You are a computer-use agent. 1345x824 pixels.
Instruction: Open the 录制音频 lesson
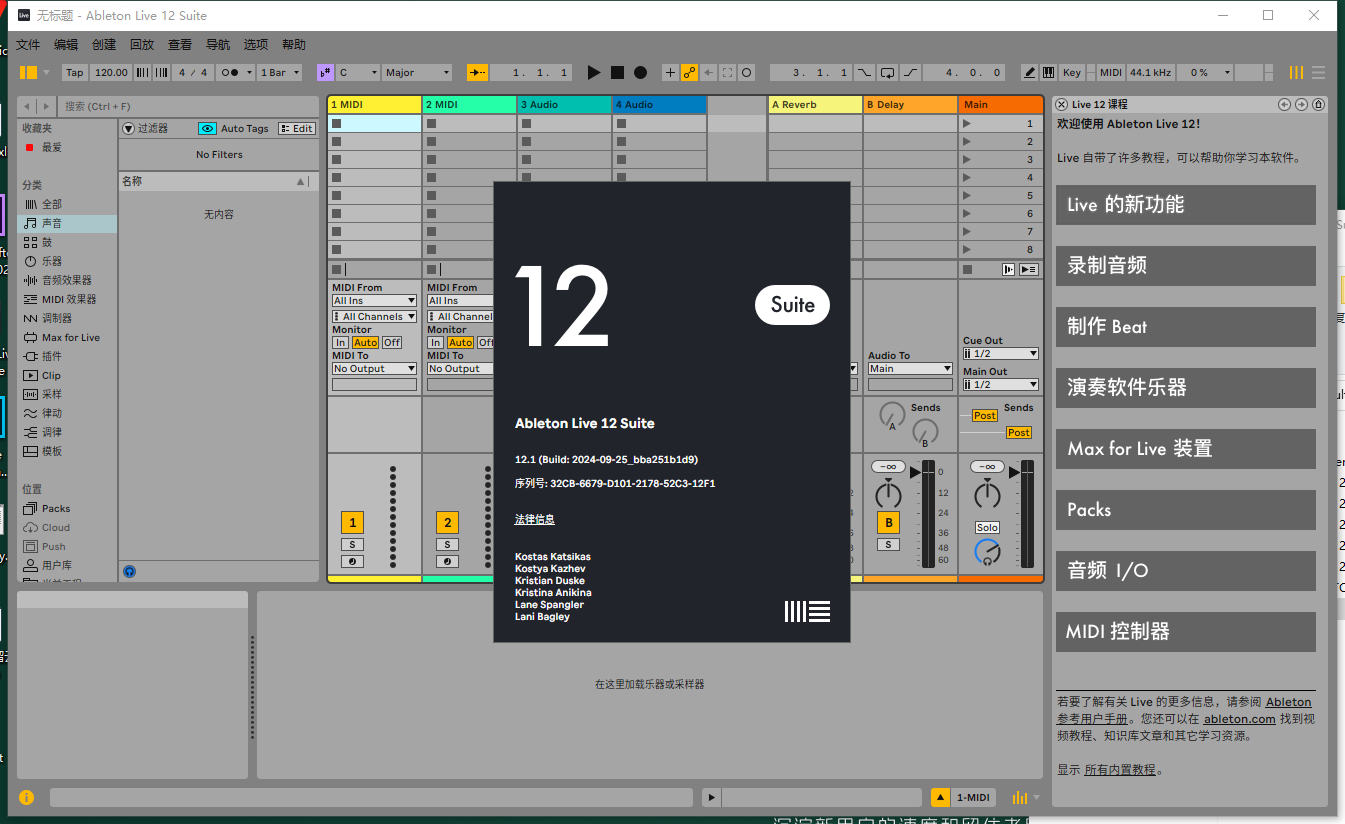[1185, 265]
